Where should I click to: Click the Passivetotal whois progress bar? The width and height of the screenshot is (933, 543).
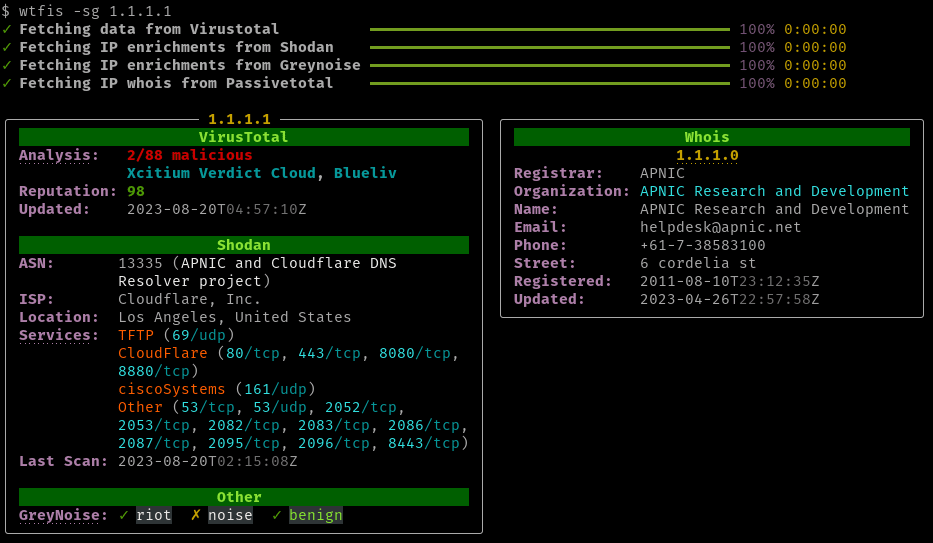point(550,83)
